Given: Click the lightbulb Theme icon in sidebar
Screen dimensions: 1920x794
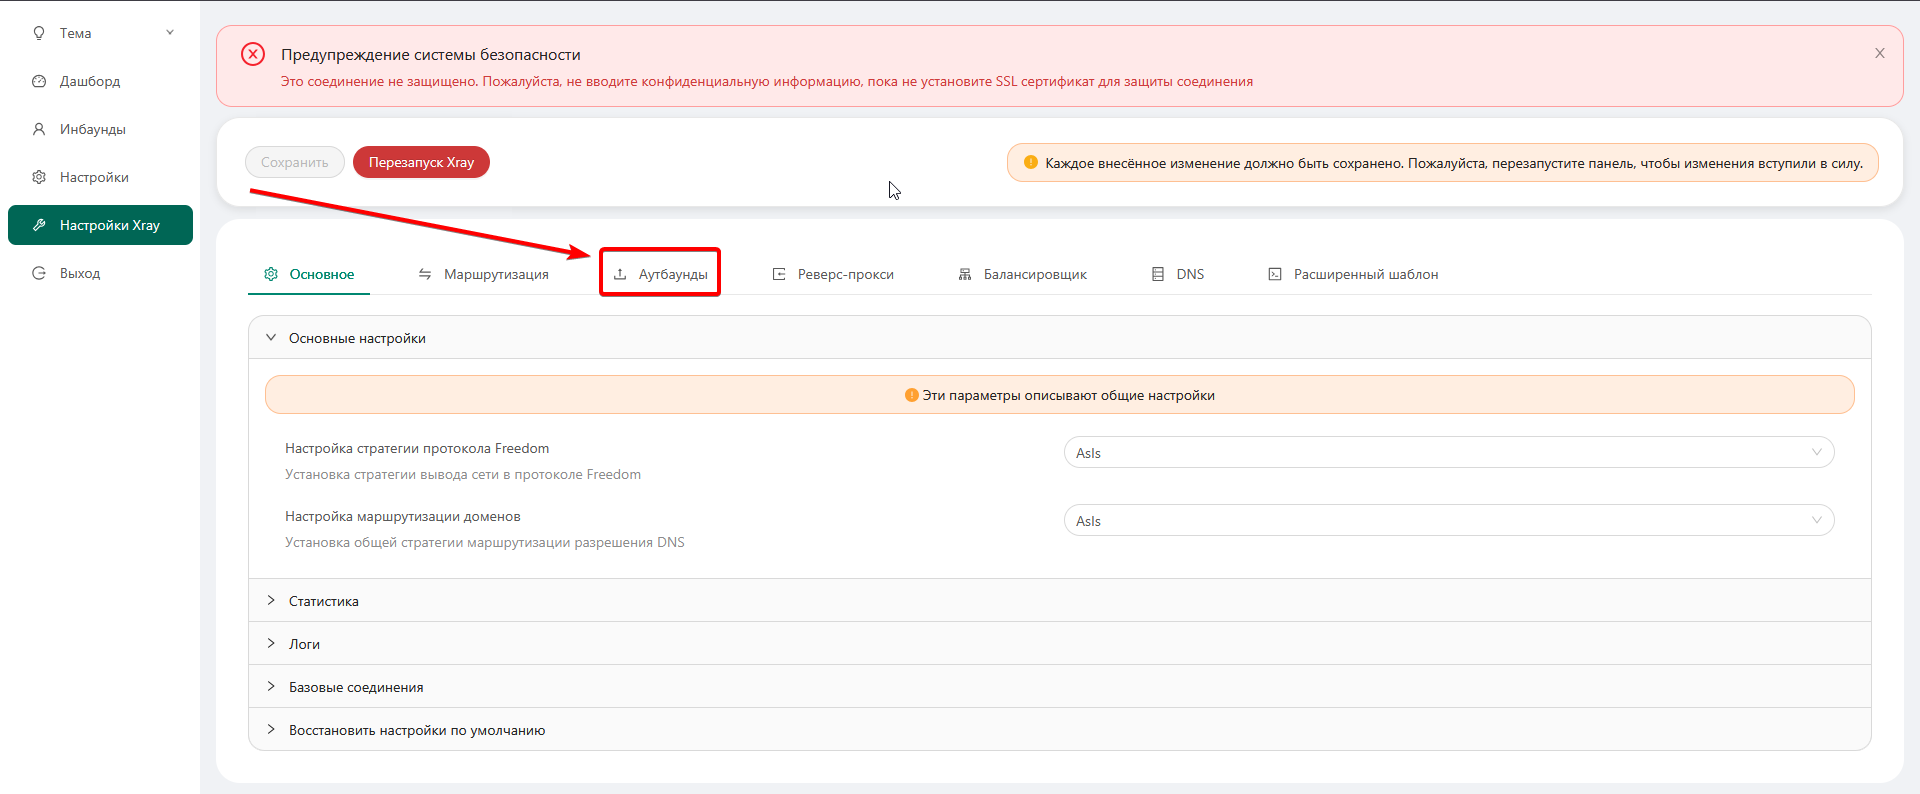Looking at the screenshot, I should pyautogui.click(x=39, y=33).
